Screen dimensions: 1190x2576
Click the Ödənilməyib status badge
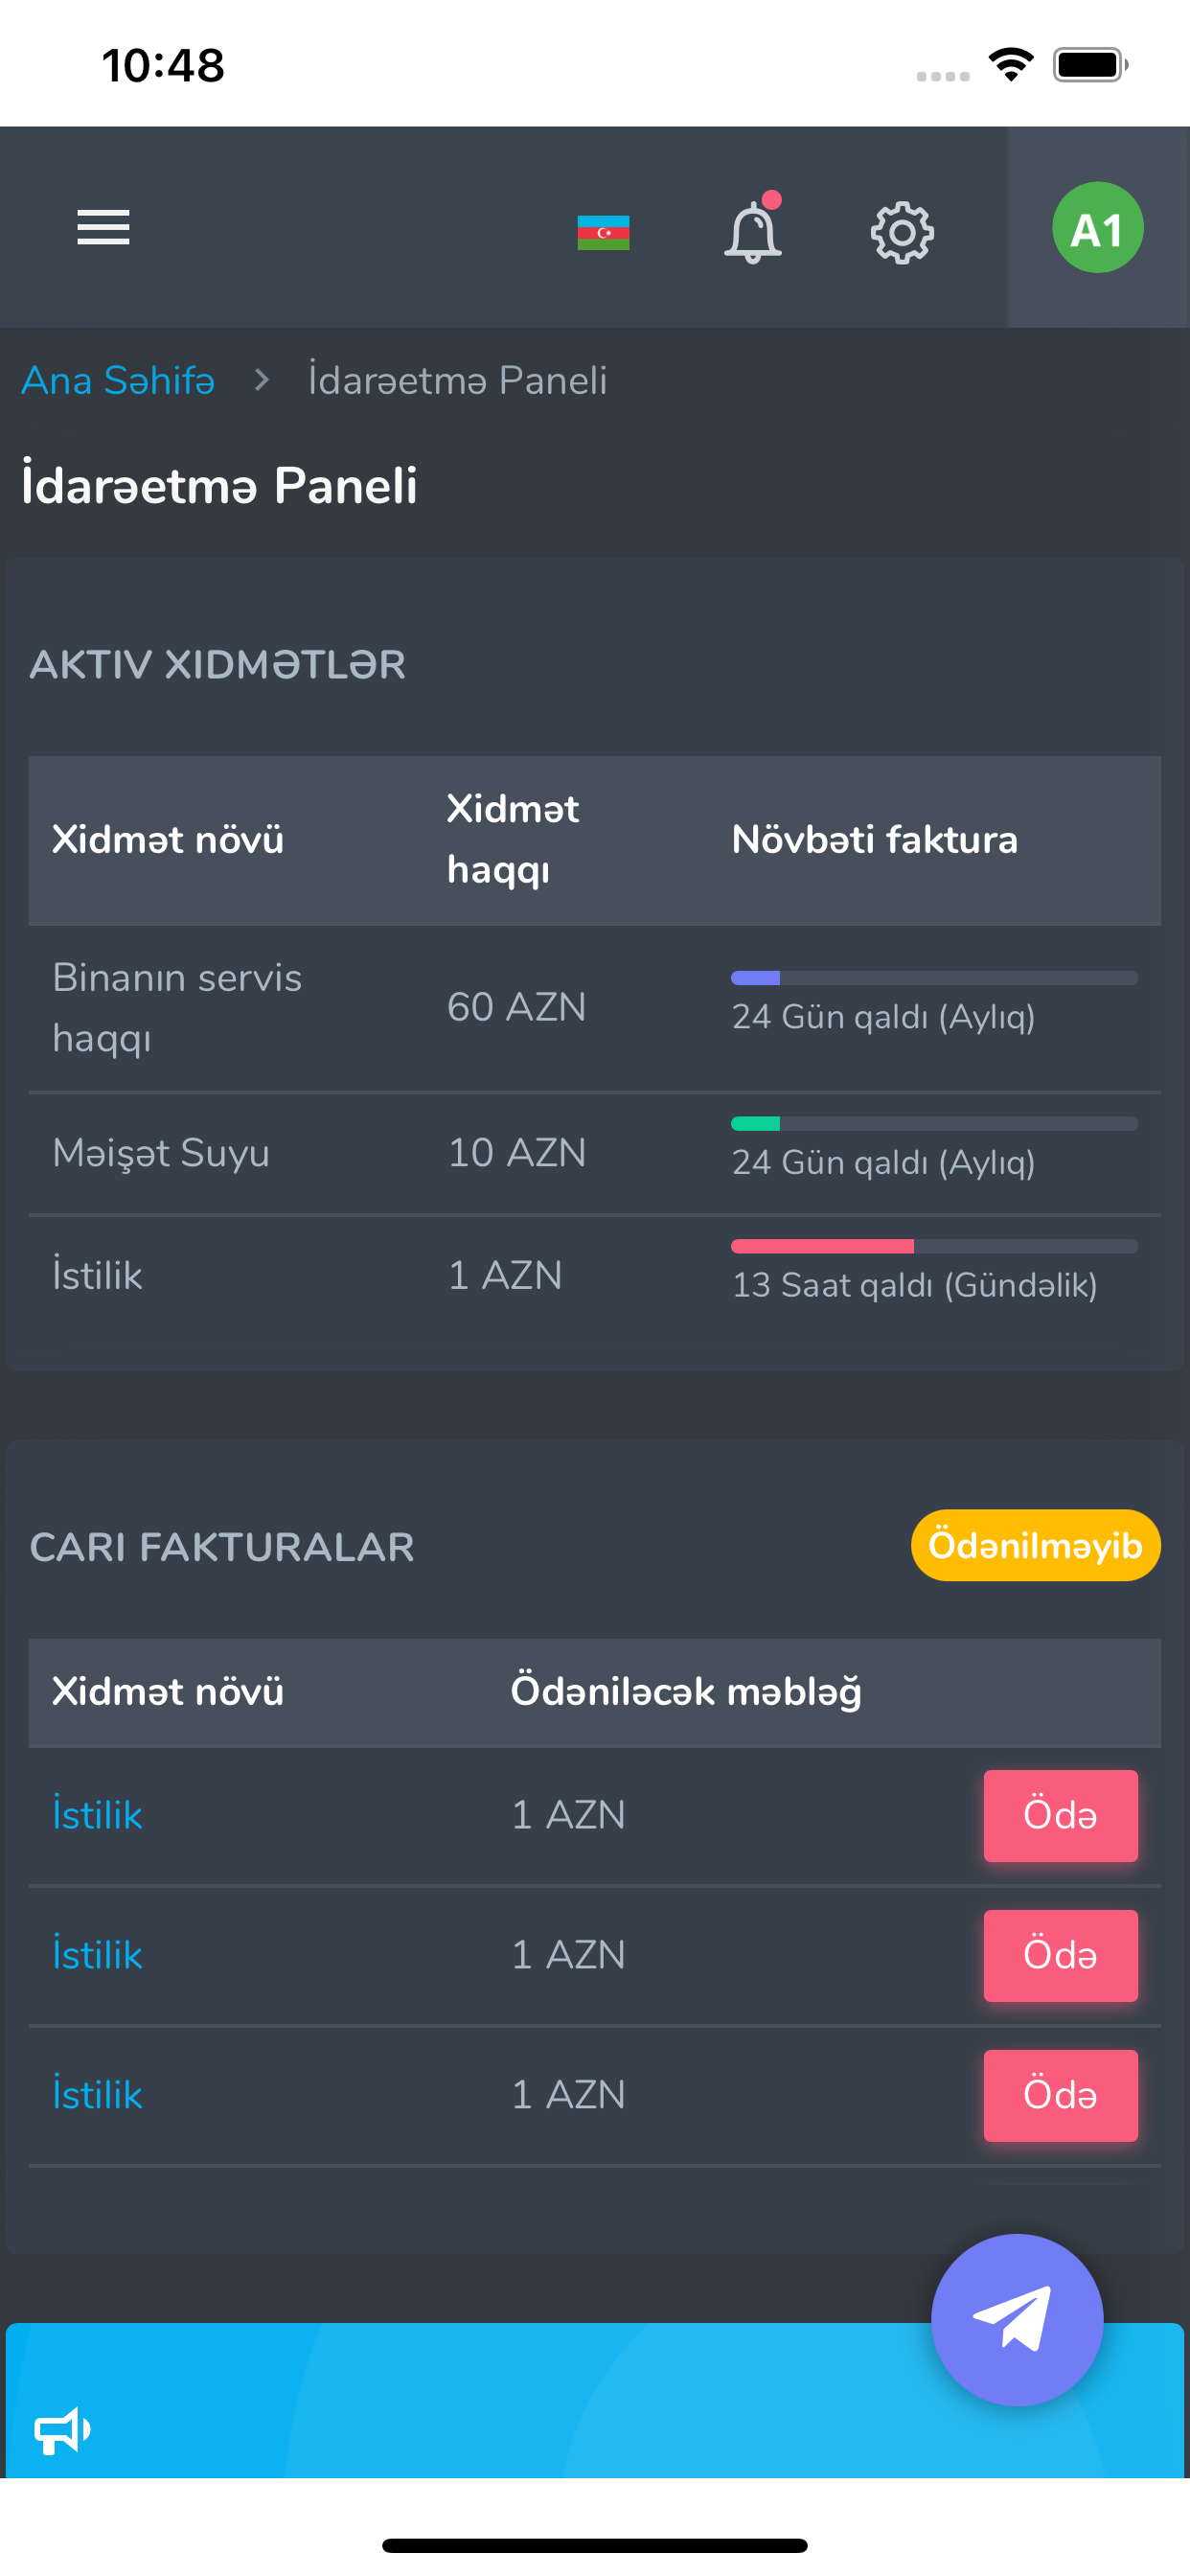1035,1545
